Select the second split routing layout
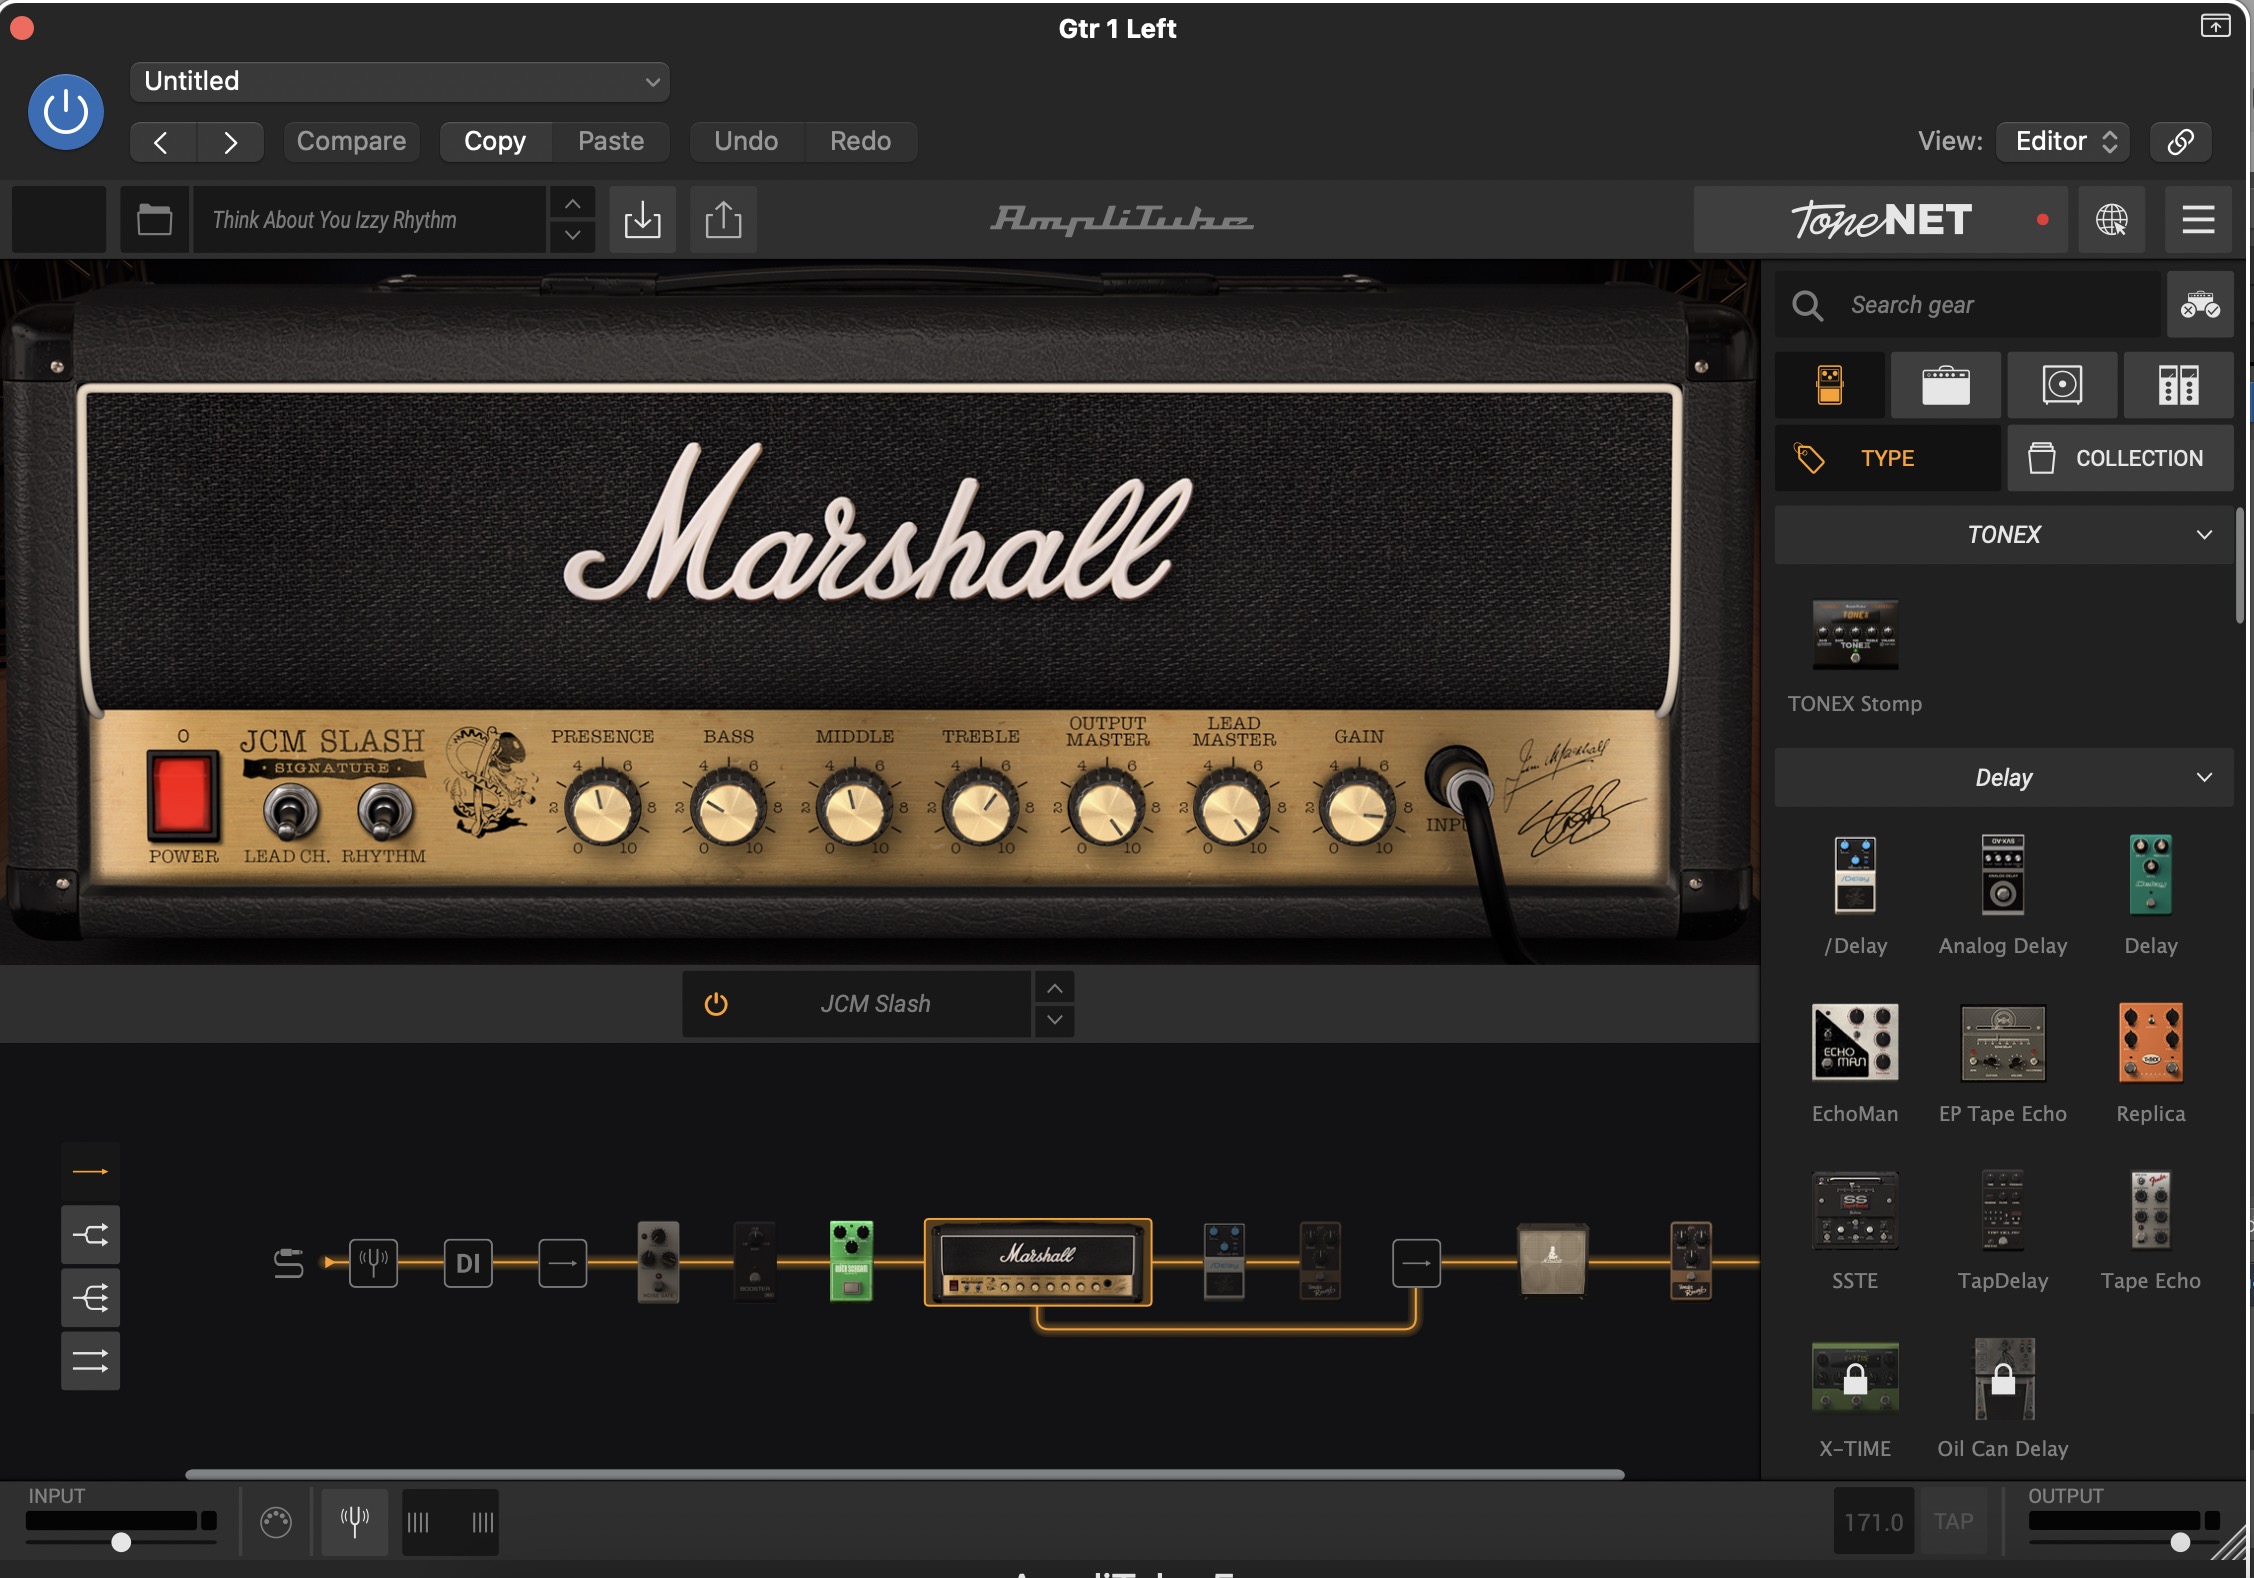This screenshot has width=2254, height=1578. [90, 1298]
